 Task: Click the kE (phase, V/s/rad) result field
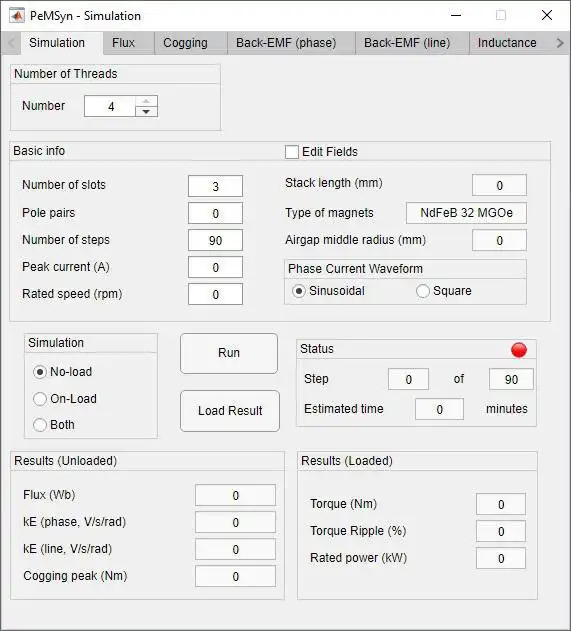coord(235,522)
